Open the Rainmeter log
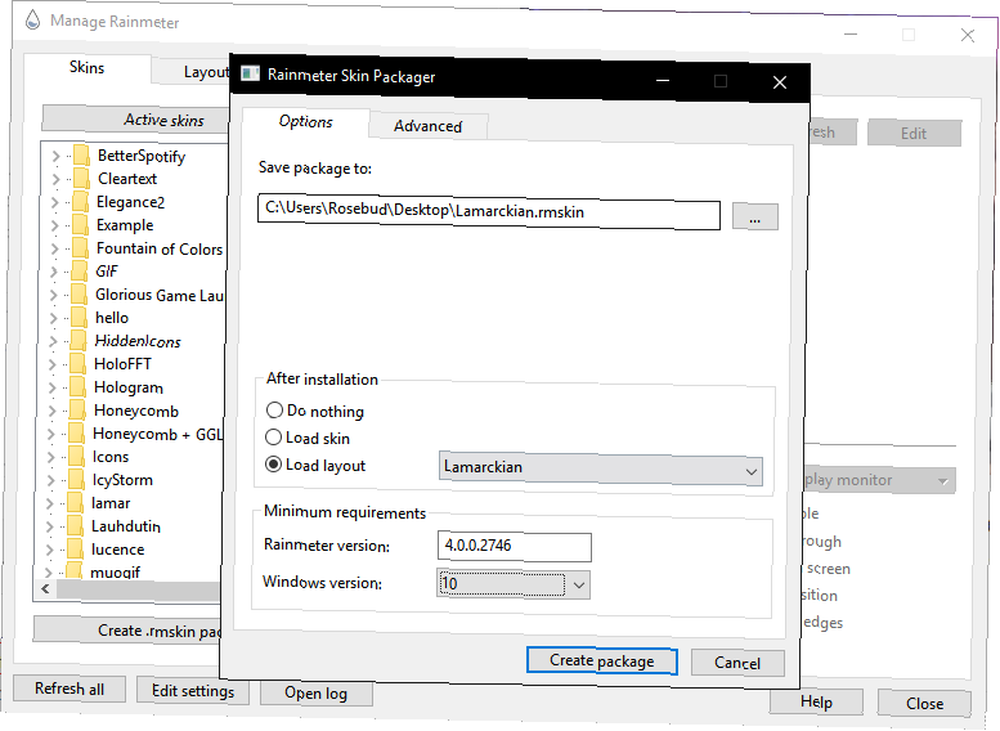 coord(316,693)
